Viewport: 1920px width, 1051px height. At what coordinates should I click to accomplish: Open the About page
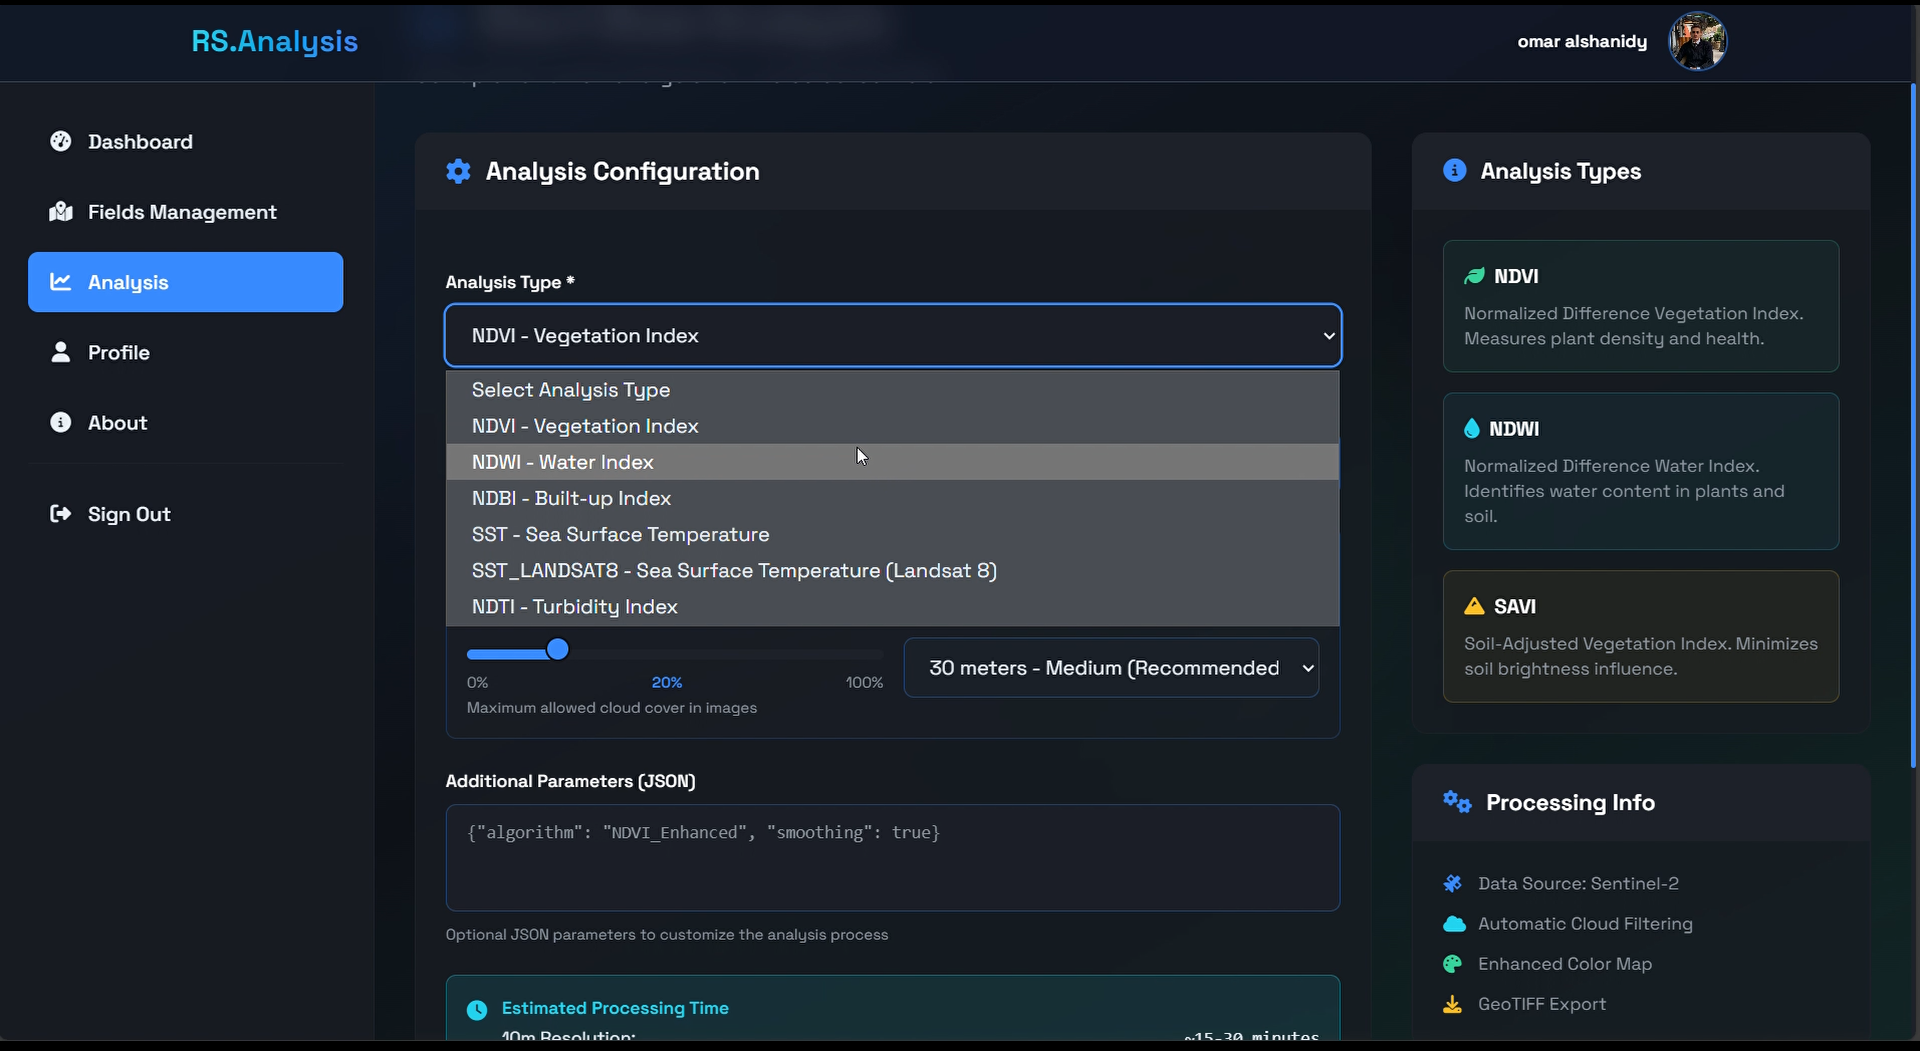[186, 422]
